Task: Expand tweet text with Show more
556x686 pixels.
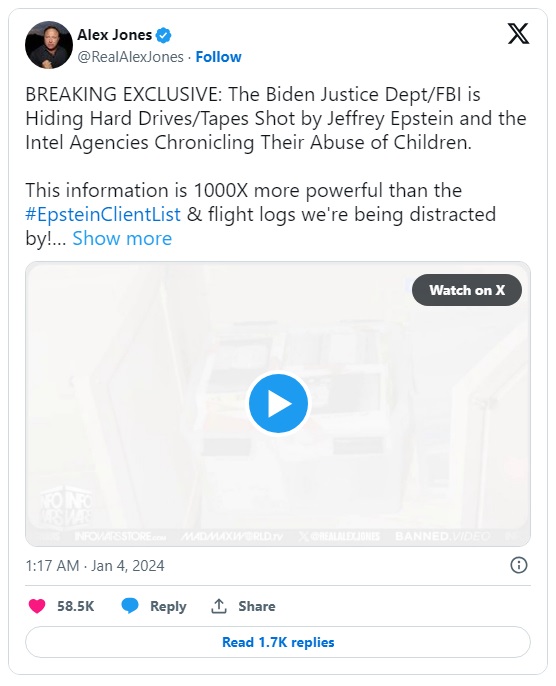Action: [122, 238]
